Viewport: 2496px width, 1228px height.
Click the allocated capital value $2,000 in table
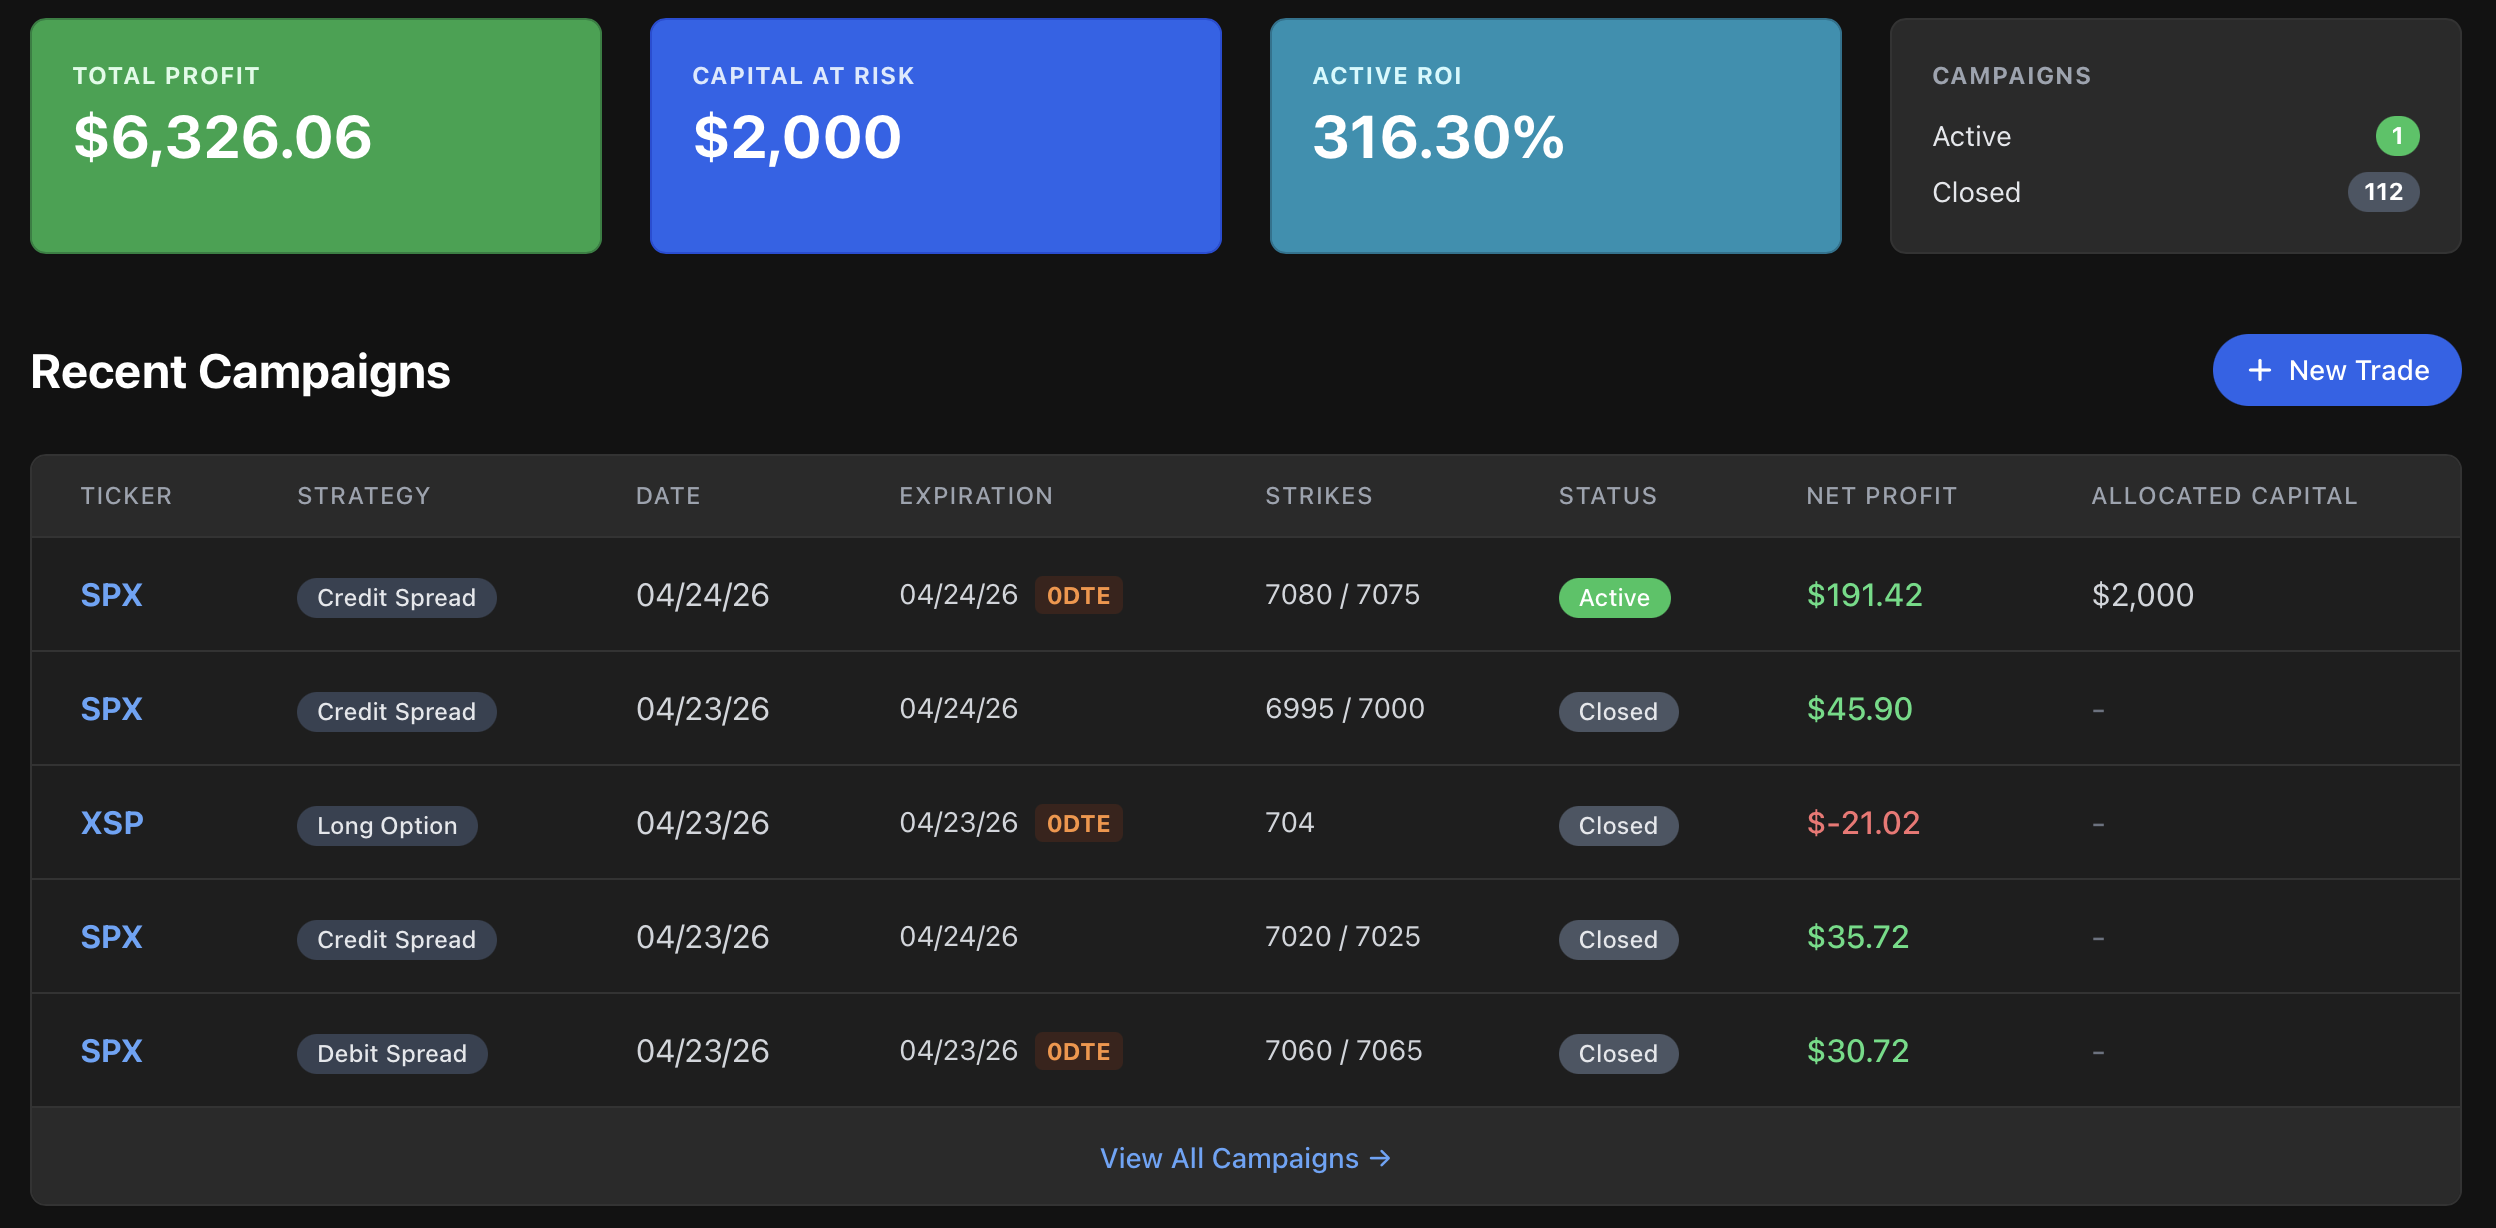[x=2142, y=596]
